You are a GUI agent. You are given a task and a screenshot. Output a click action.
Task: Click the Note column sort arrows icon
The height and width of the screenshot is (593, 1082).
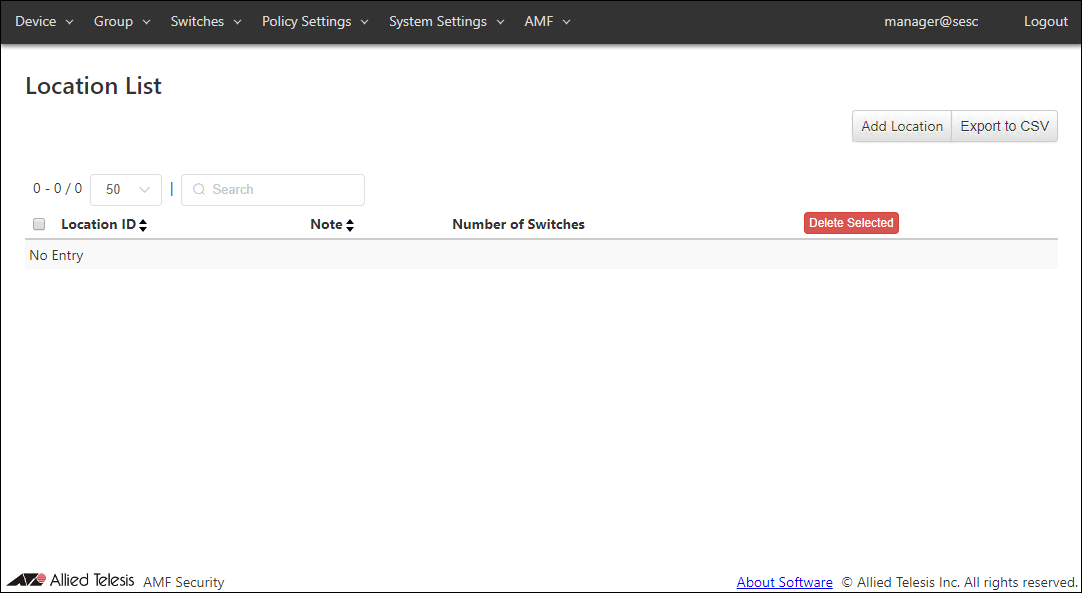click(x=350, y=225)
